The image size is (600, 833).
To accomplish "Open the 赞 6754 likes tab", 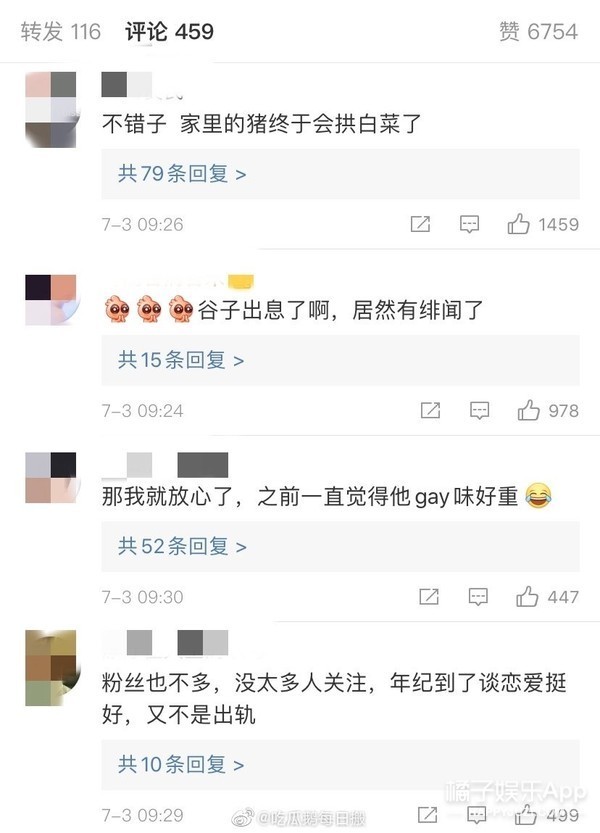I will [538, 32].
